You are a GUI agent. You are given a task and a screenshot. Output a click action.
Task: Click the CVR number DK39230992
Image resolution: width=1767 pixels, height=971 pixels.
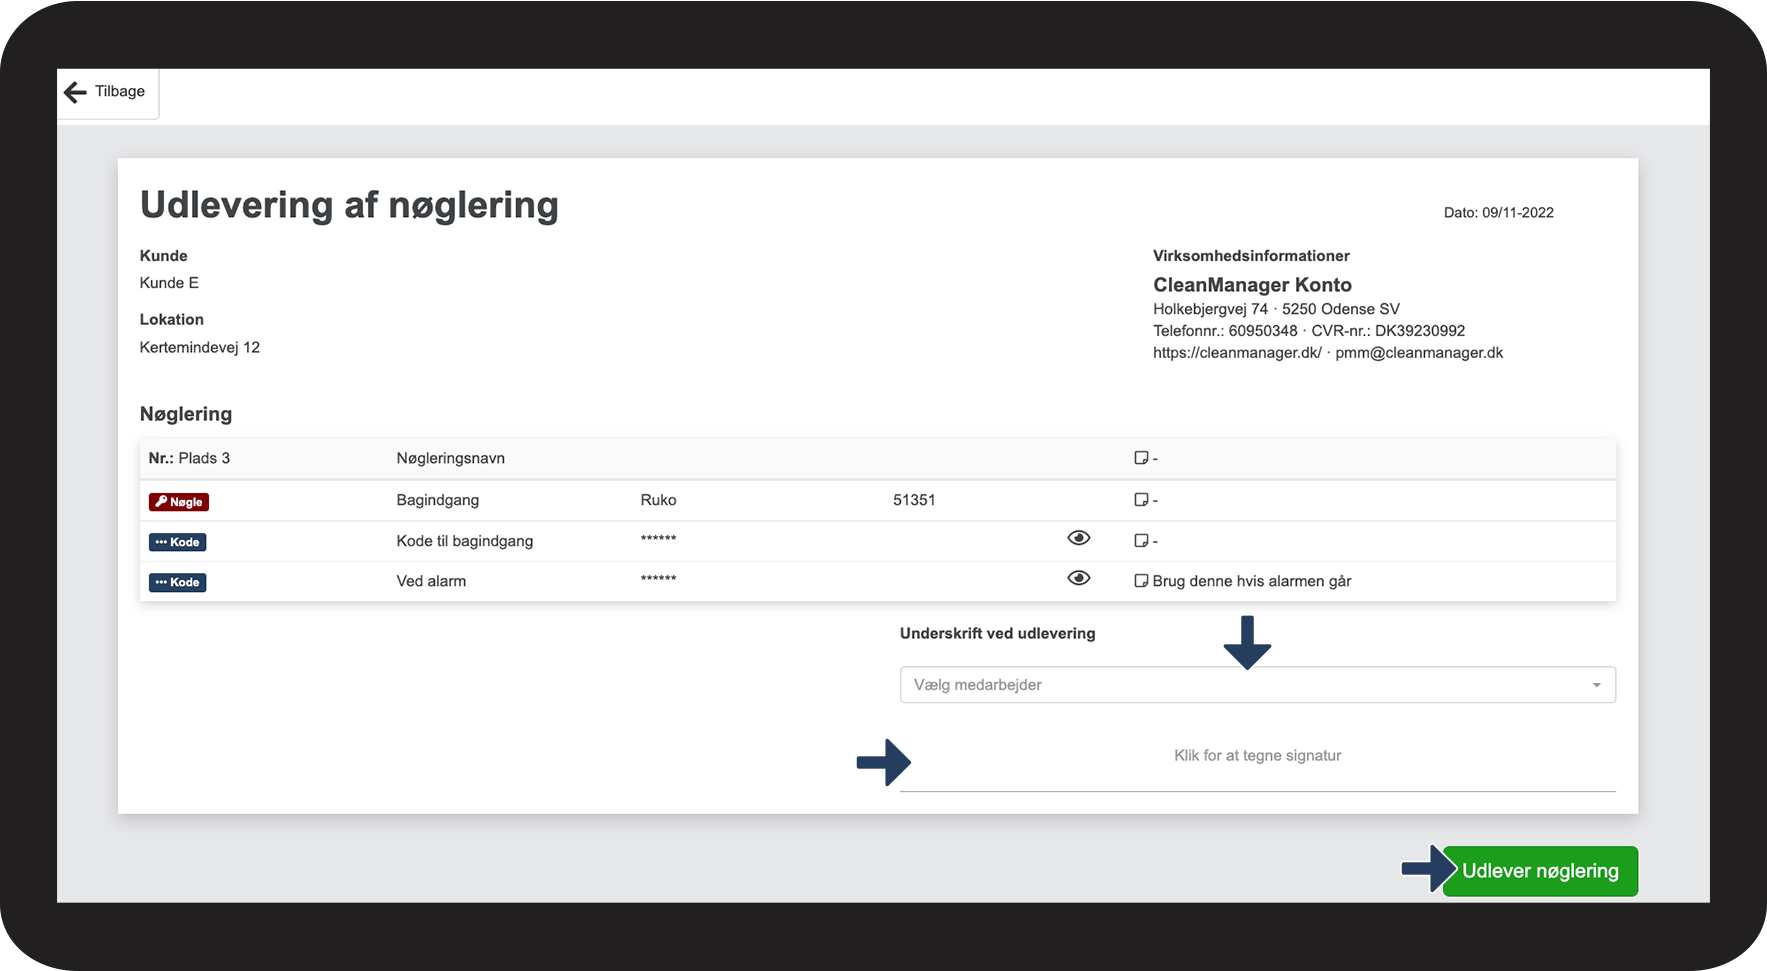(x=1420, y=331)
